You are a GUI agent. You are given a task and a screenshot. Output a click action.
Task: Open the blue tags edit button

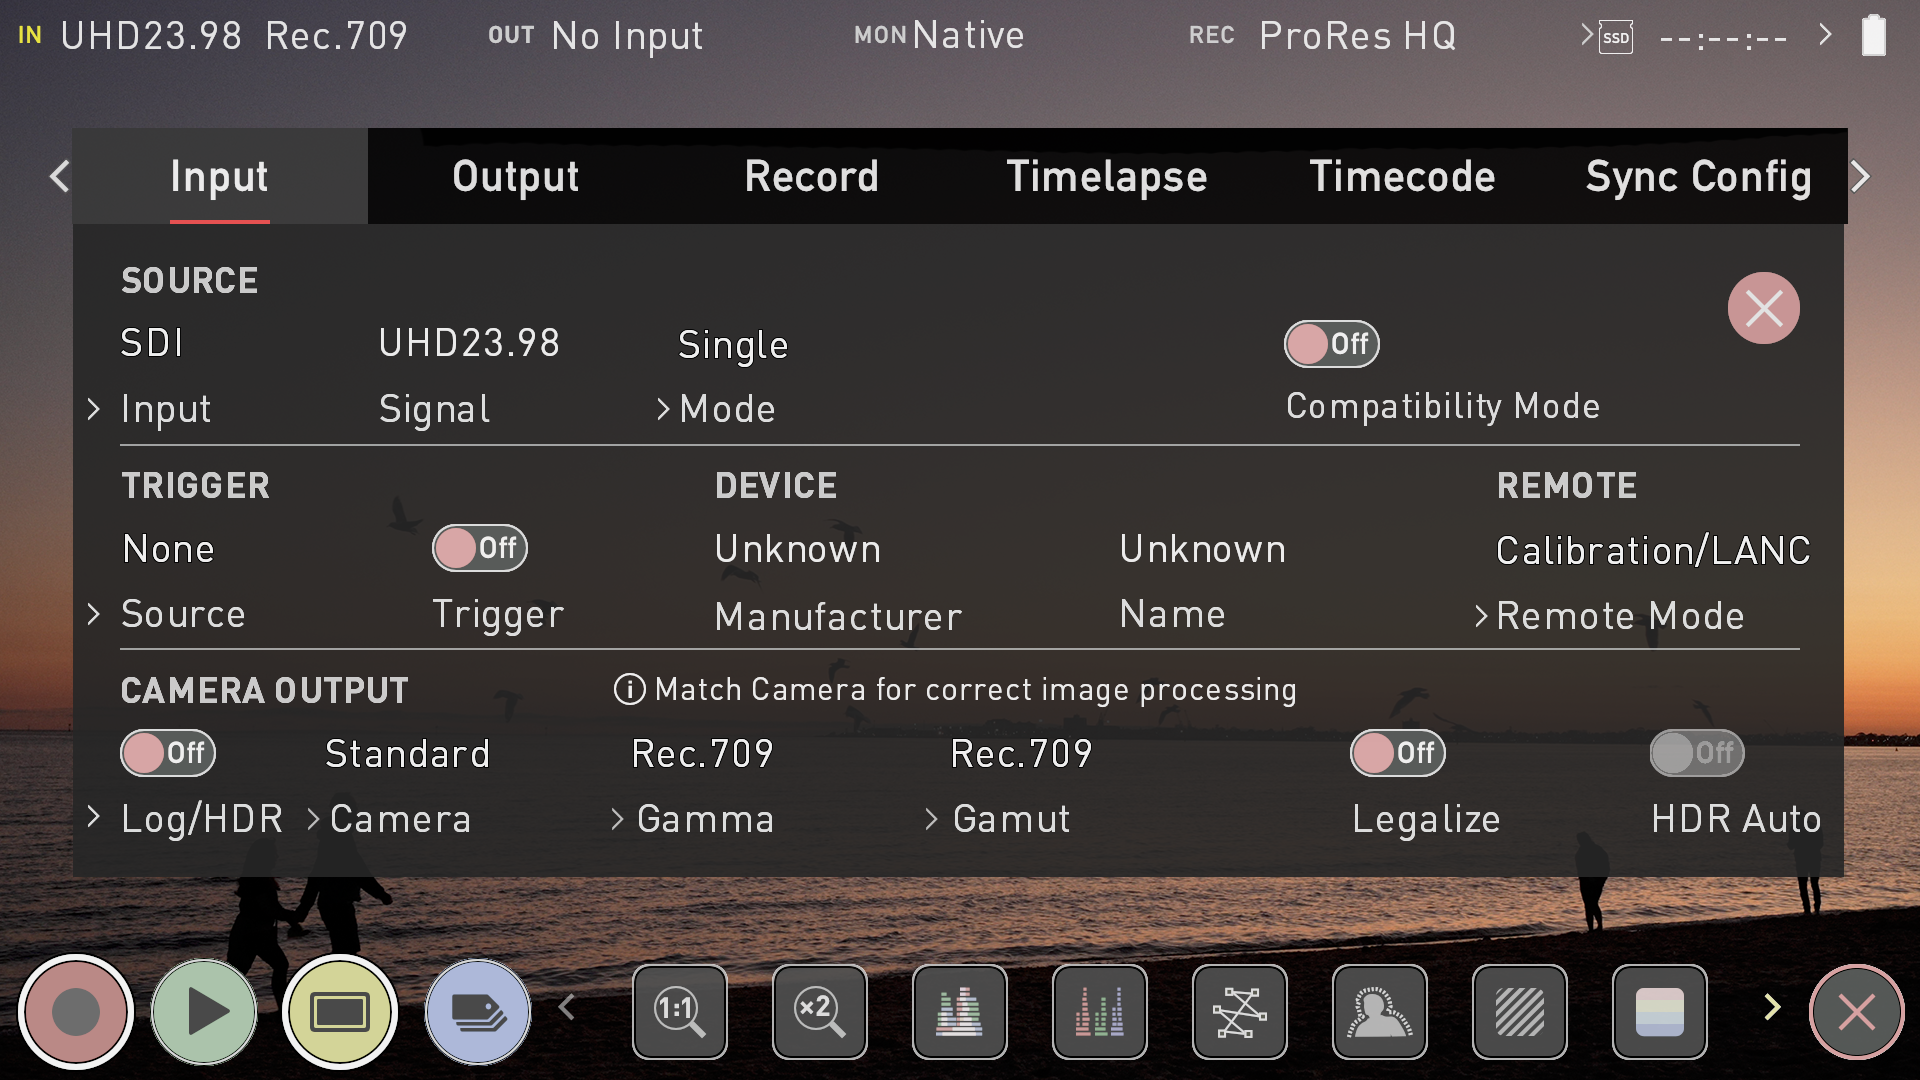(x=478, y=1012)
